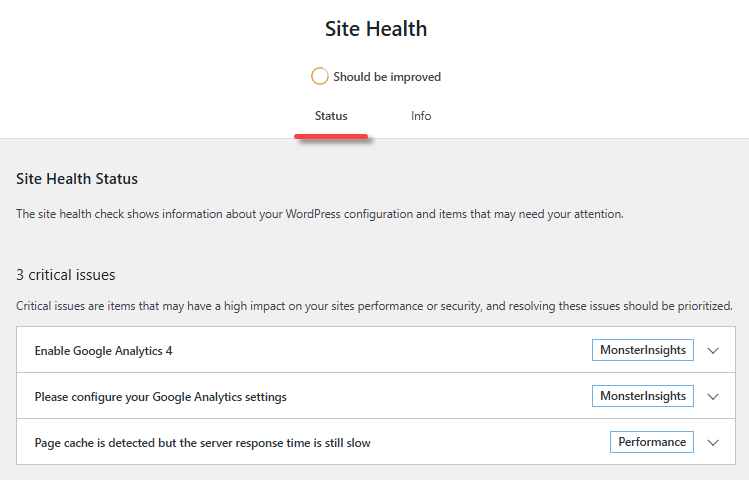Click the site health progress circle icon
The image size is (749, 480).
pos(320,76)
